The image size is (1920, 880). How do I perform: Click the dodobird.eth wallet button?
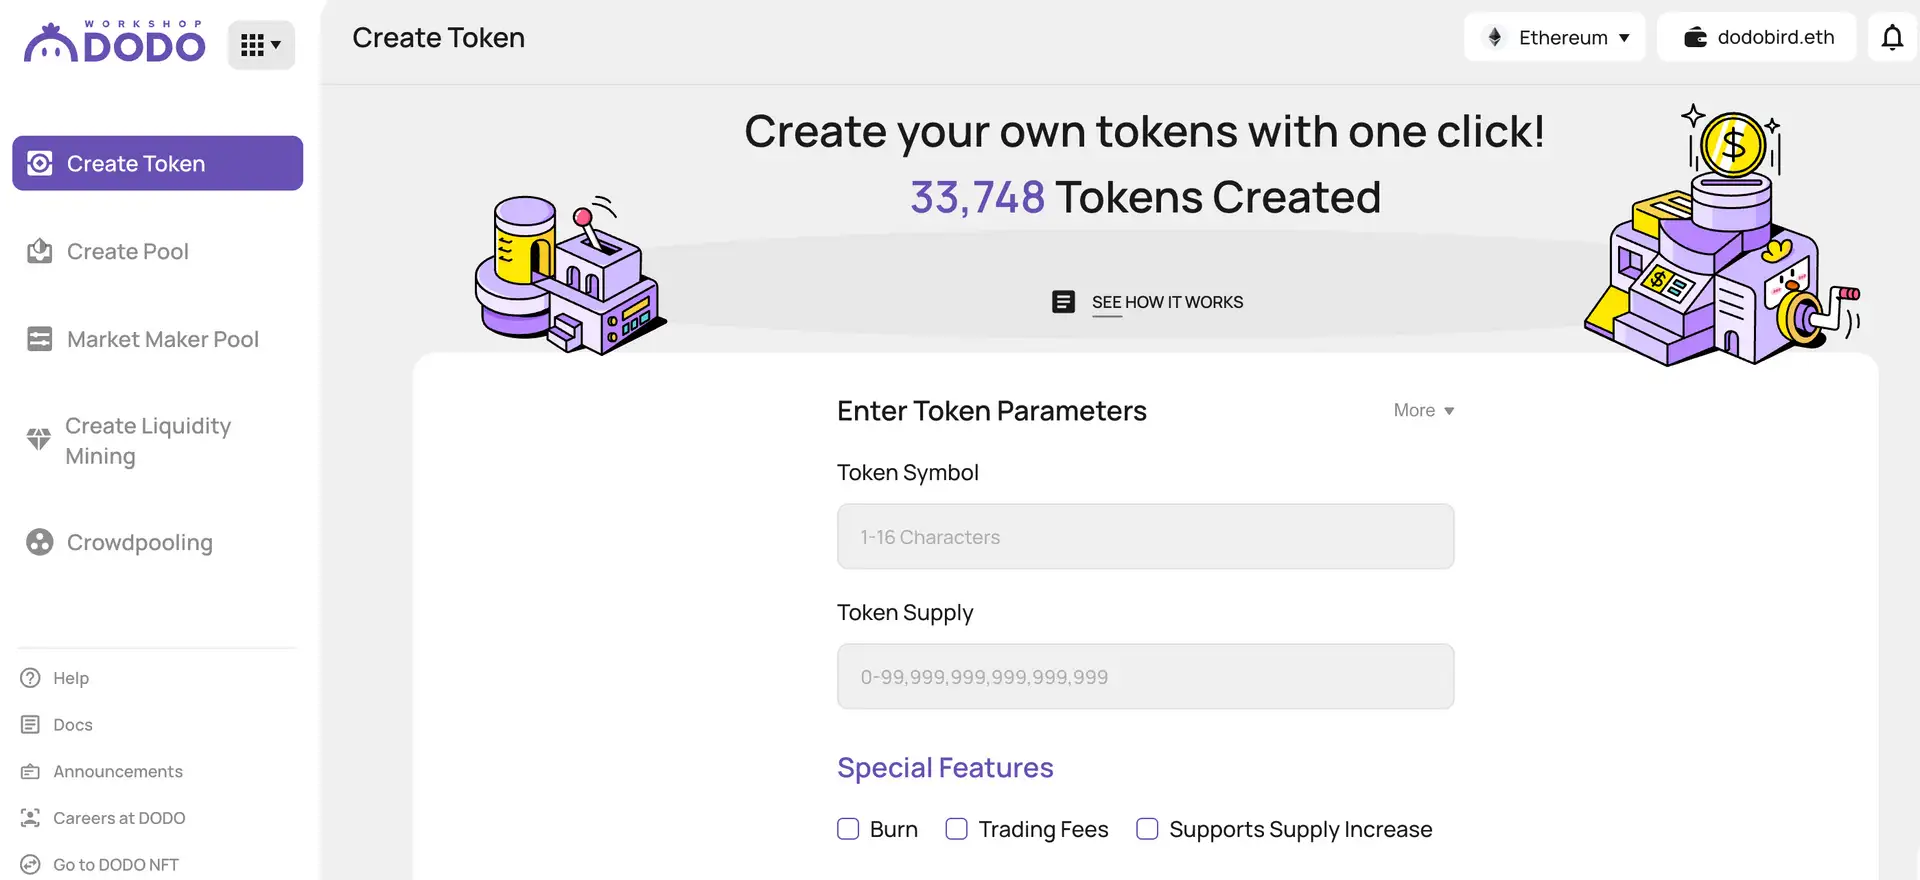[x=1757, y=38]
